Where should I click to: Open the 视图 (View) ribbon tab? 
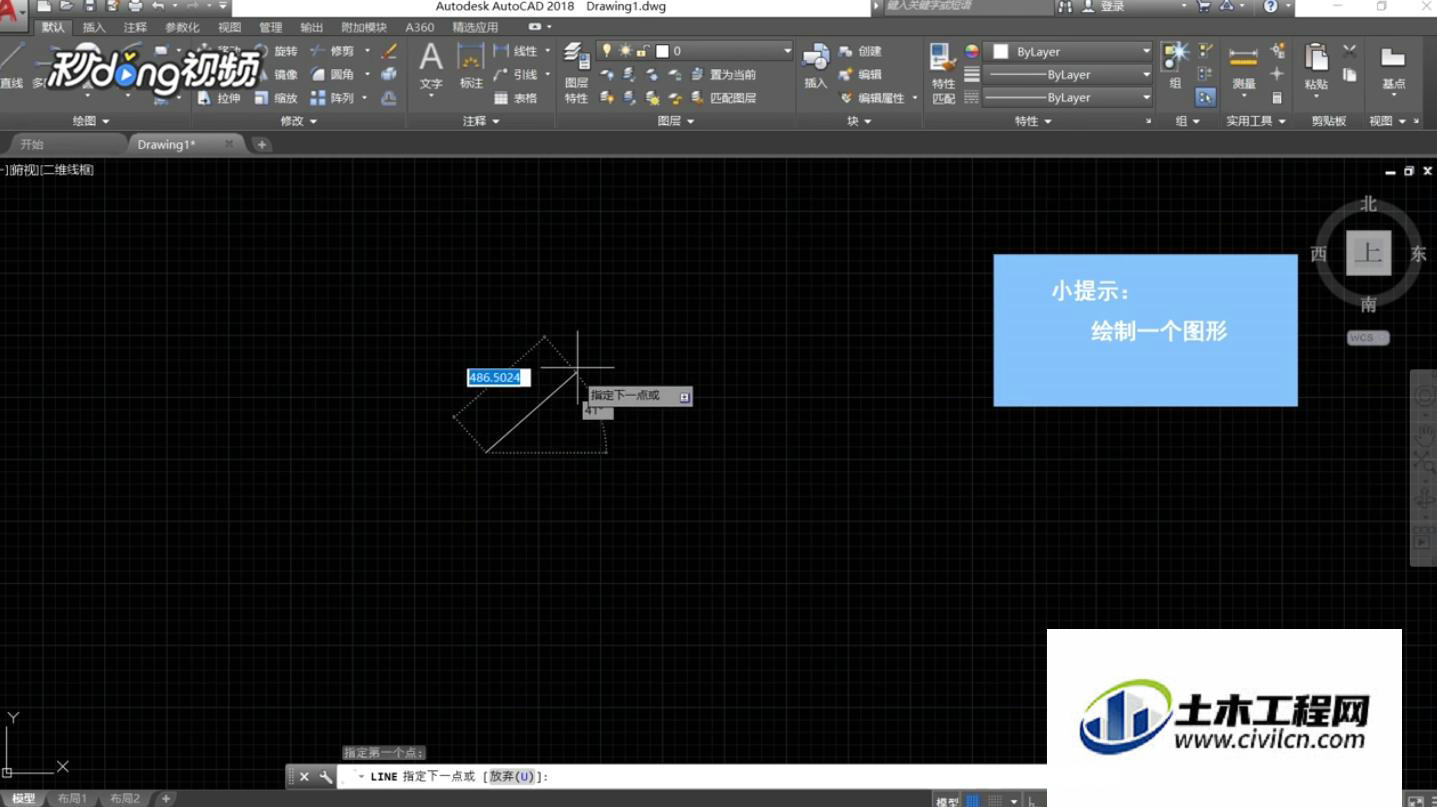click(x=229, y=28)
